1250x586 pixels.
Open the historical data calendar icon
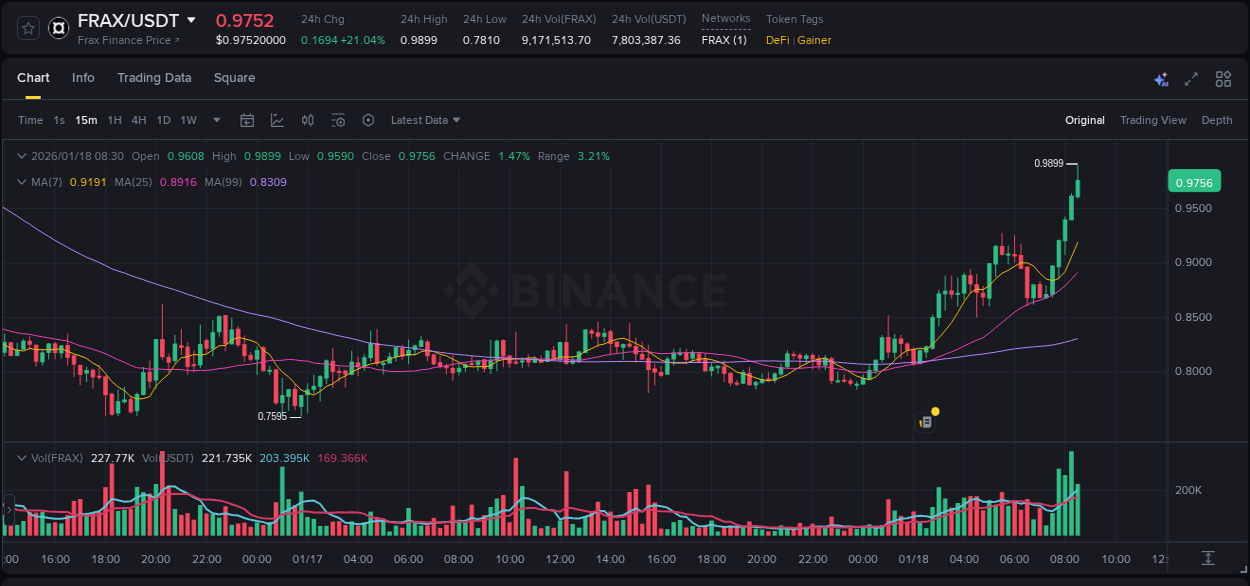(x=248, y=120)
